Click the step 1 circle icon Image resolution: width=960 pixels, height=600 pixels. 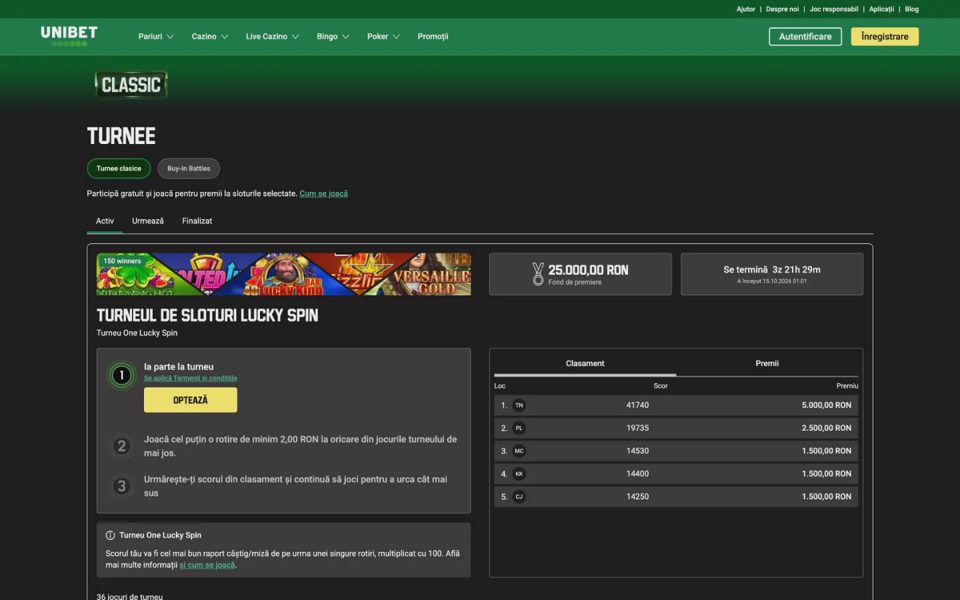[121, 375]
